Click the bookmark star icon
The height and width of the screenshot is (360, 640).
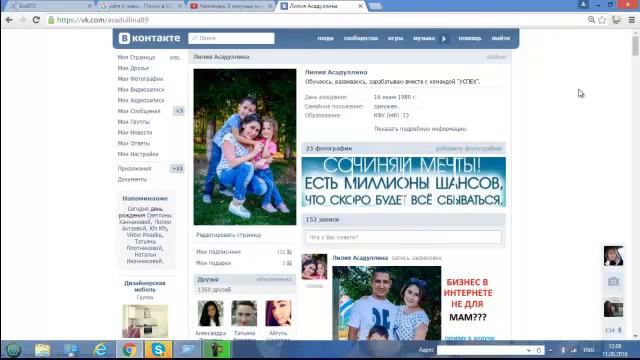(x=602, y=20)
